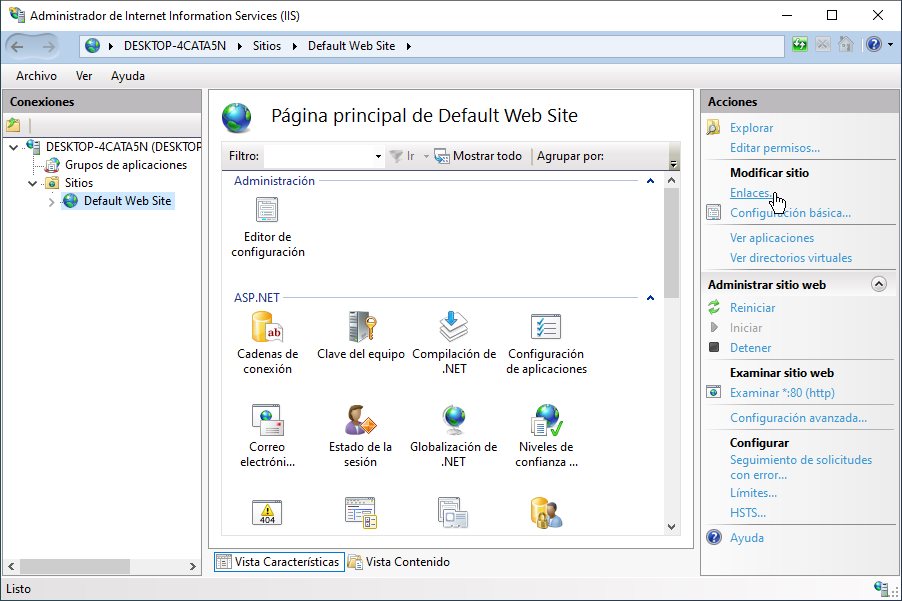The height and width of the screenshot is (601, 902).
Task: Open the Clave del equipo feature
Action: (x=361, y=336)
